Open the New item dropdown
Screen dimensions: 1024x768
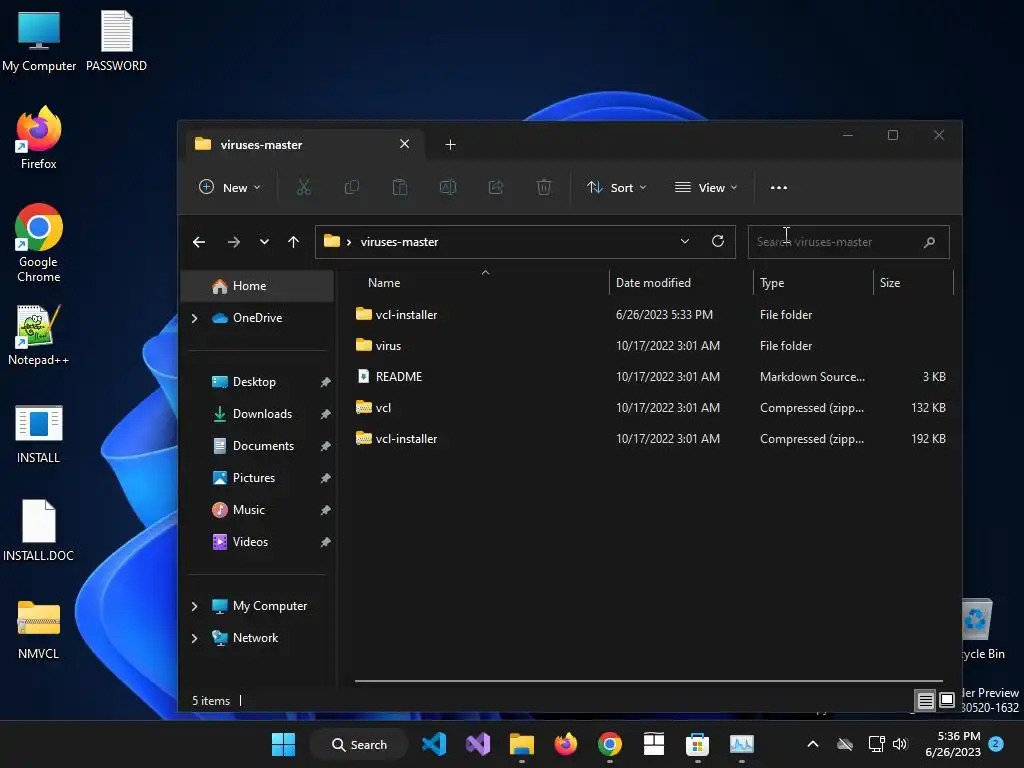[x=229, y=187]
